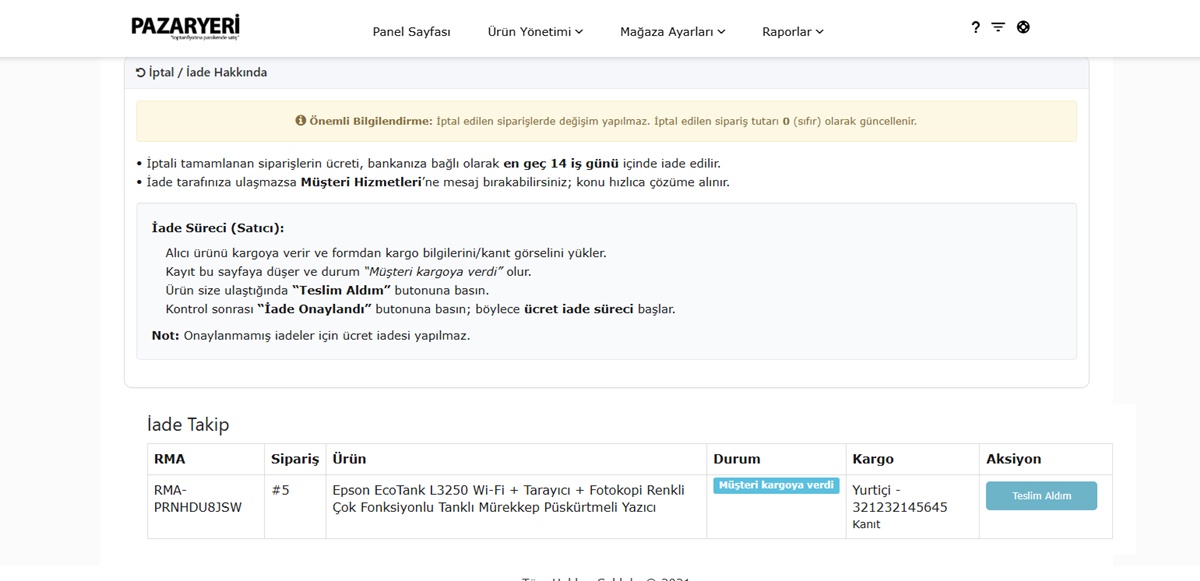1200x581 pixels.
Task: Select the Epson EcoTank L3250 product name
Action: tap(508, 498)
